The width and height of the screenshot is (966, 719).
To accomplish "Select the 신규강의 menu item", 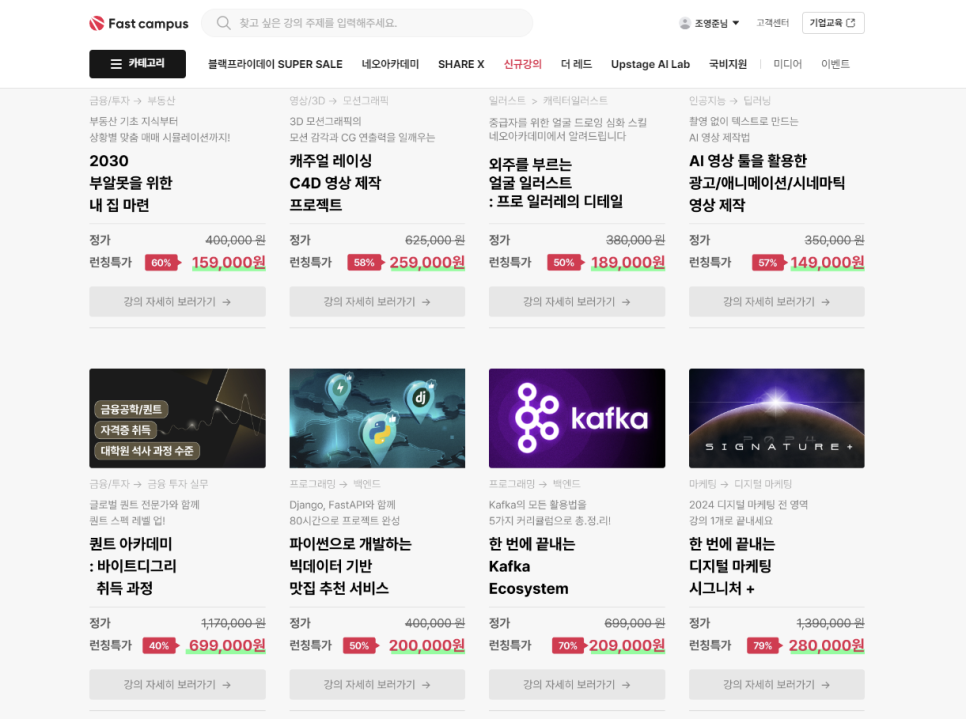I will (522, 64).
